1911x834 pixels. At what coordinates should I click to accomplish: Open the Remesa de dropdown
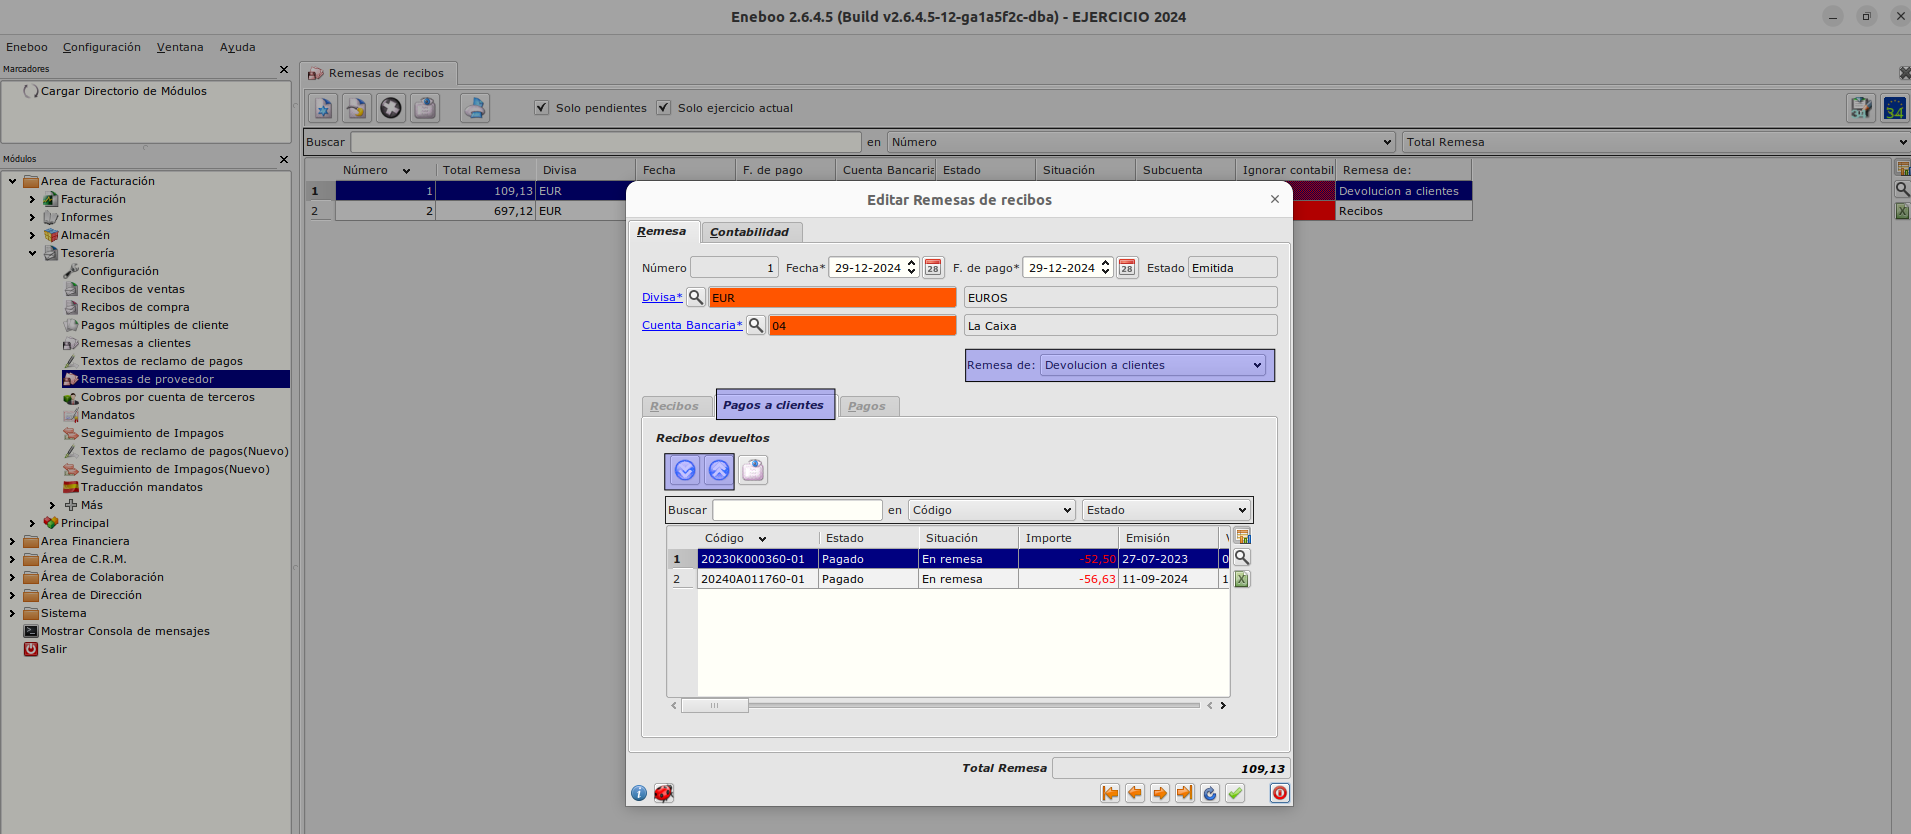(1153, 365)
